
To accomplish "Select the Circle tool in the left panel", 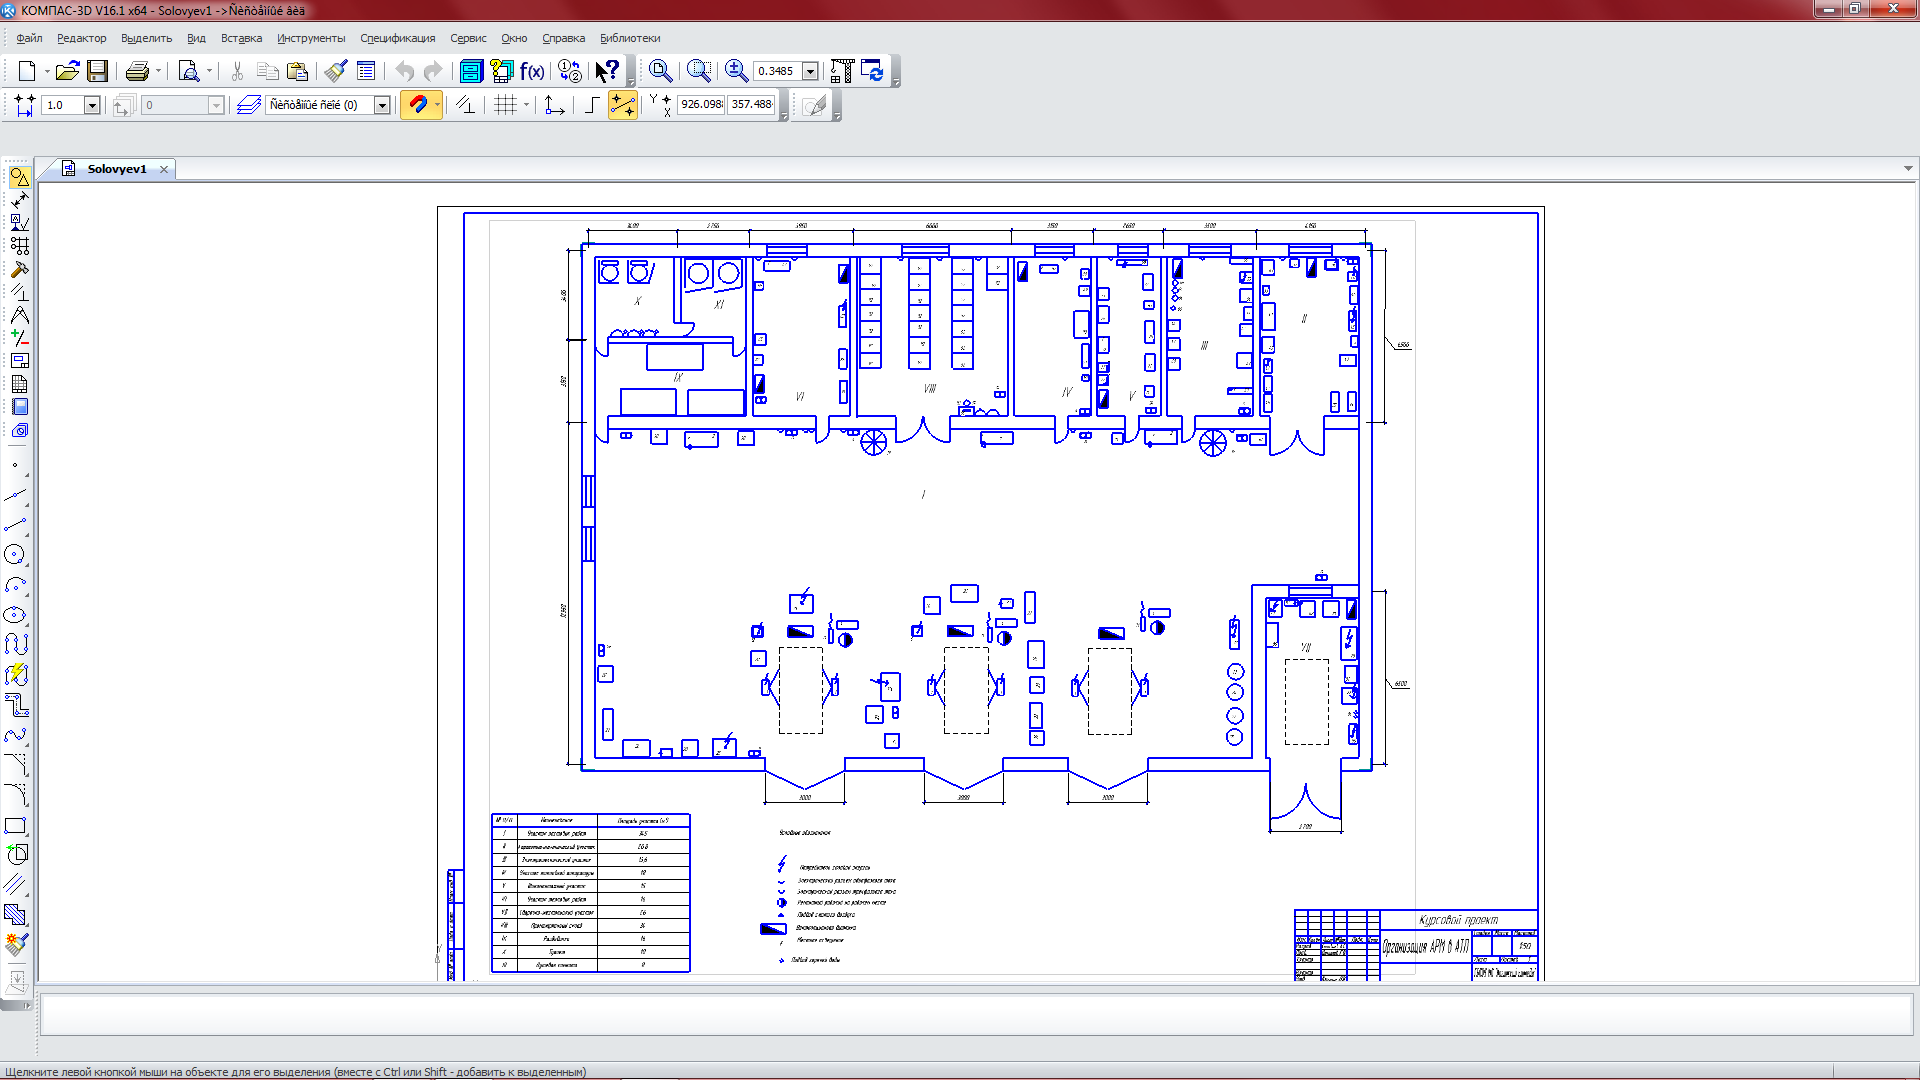I will pos(15,555).
